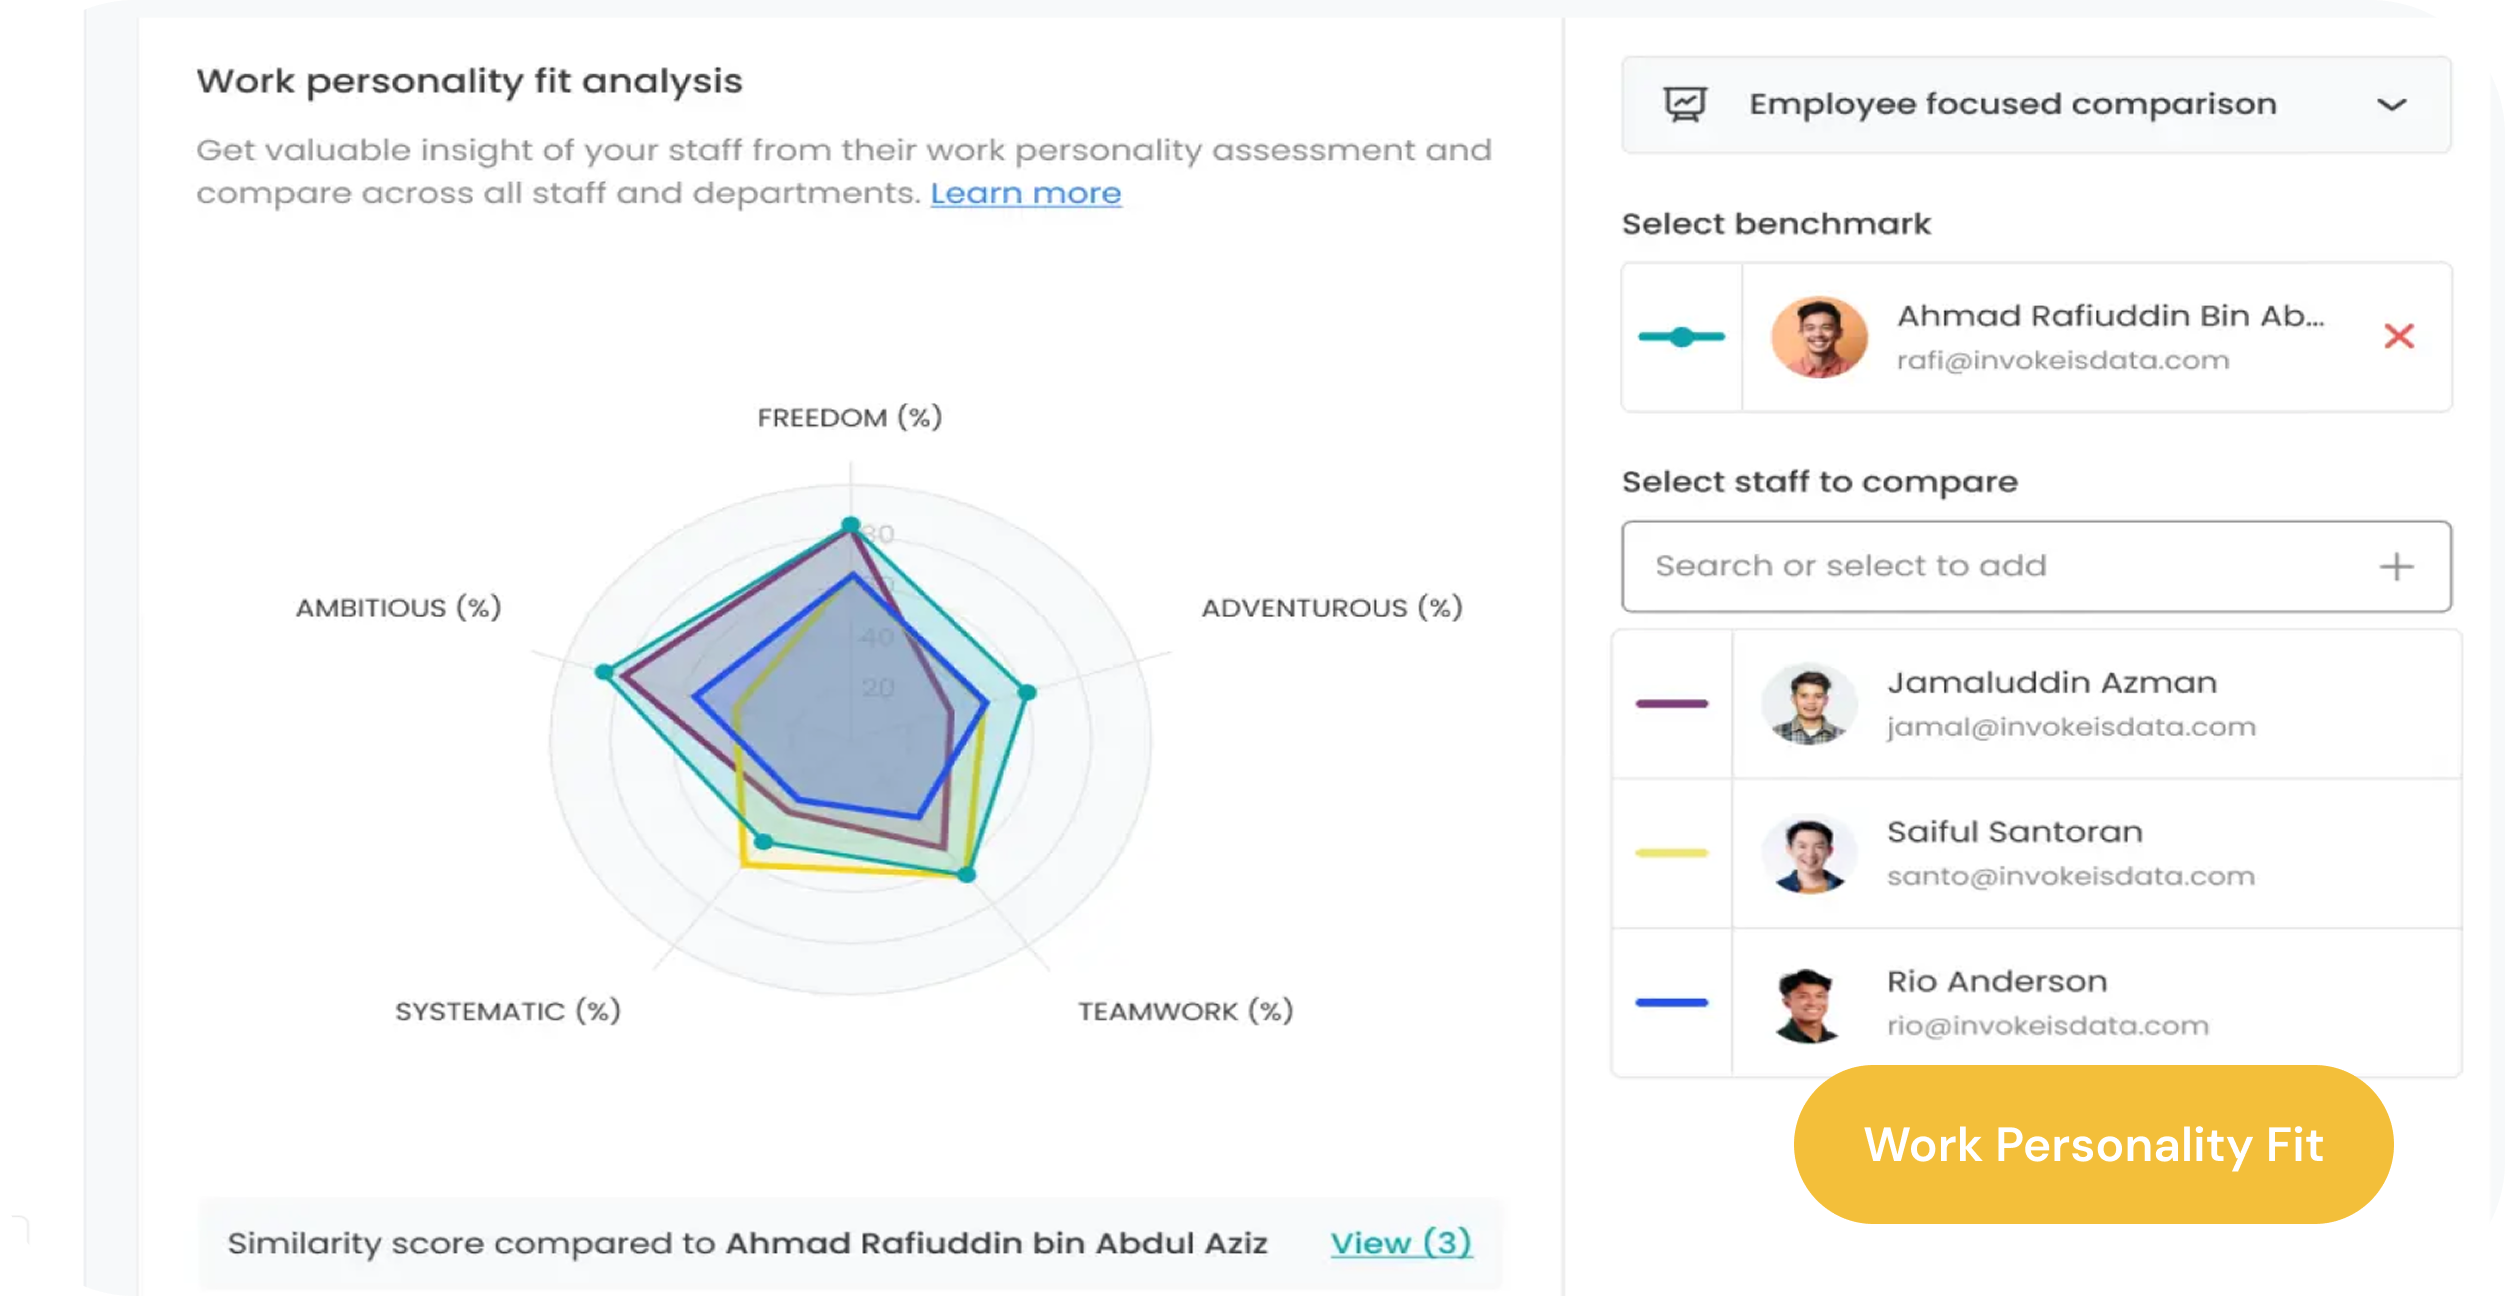2505x1296 pixels.
Task: Select Rio Anderson's profile picture
Action: [x=1808, y=1004]
